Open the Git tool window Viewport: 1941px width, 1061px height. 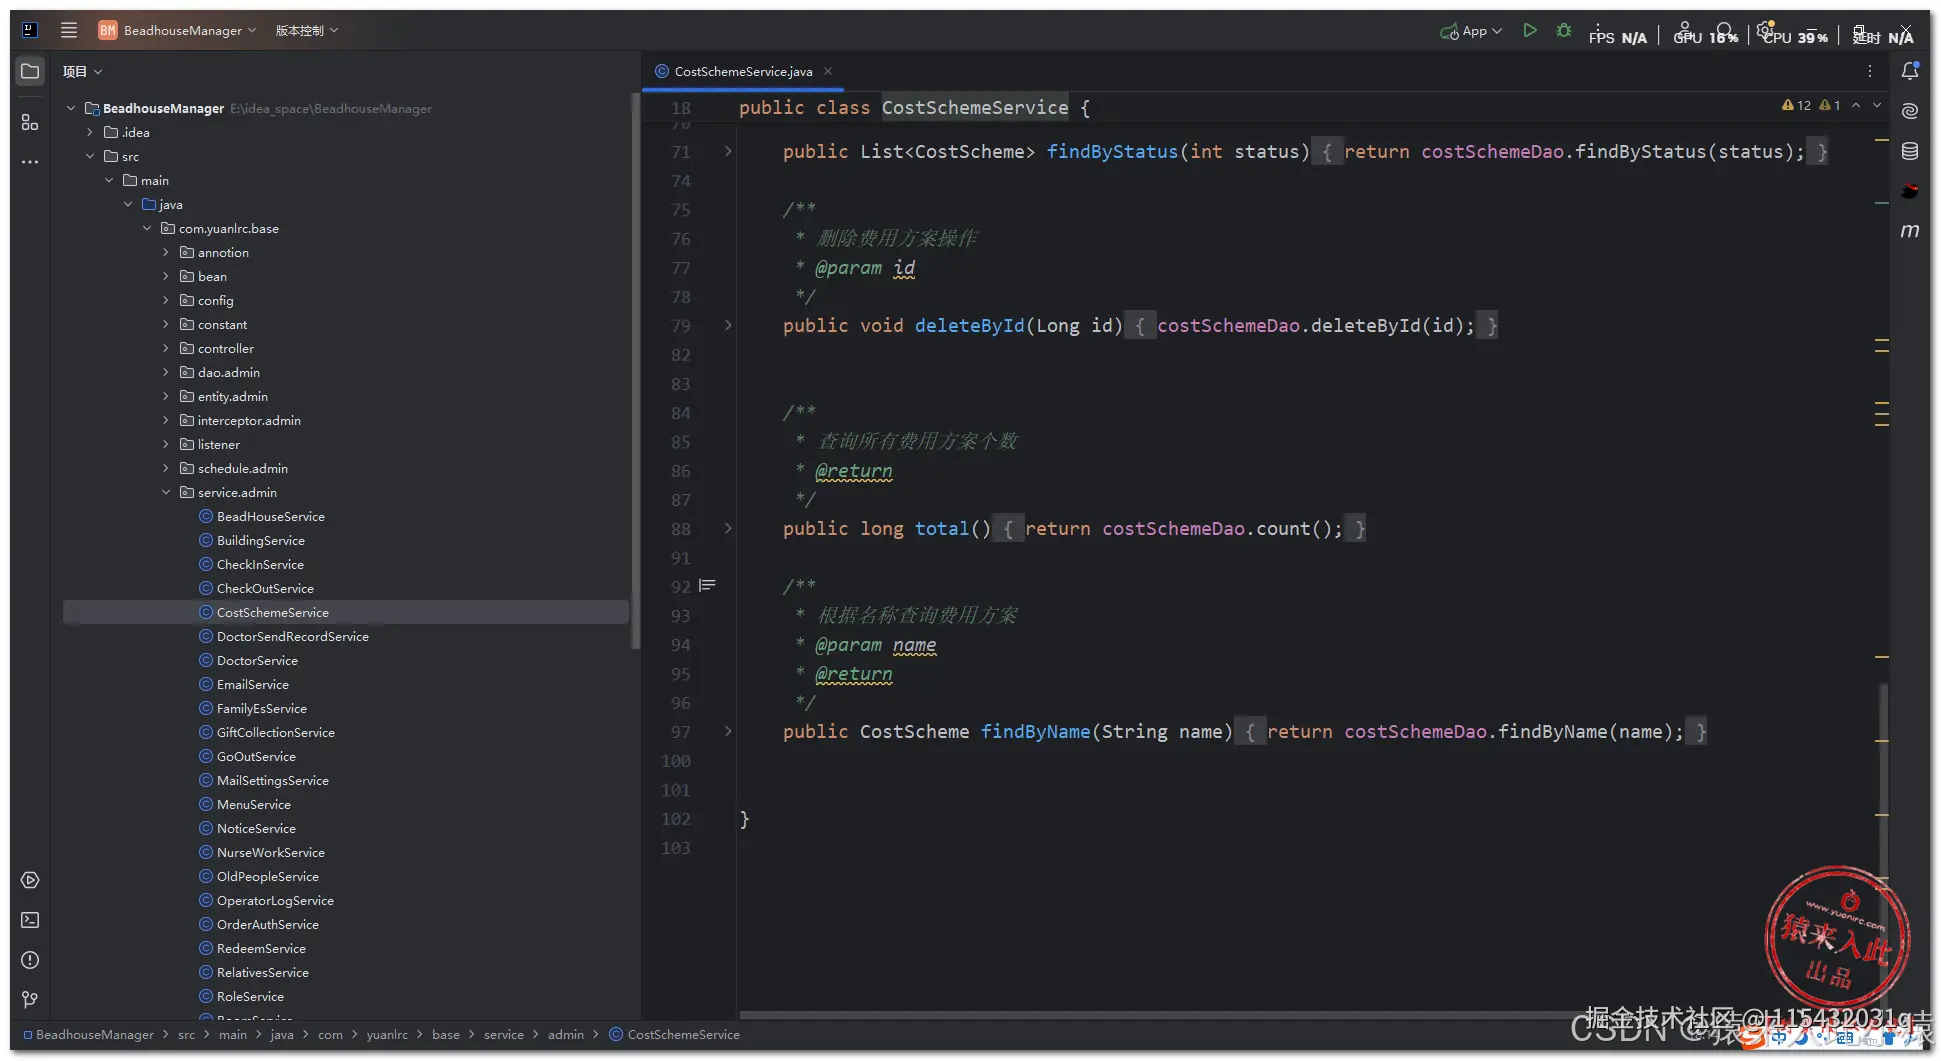[30, 1000]
